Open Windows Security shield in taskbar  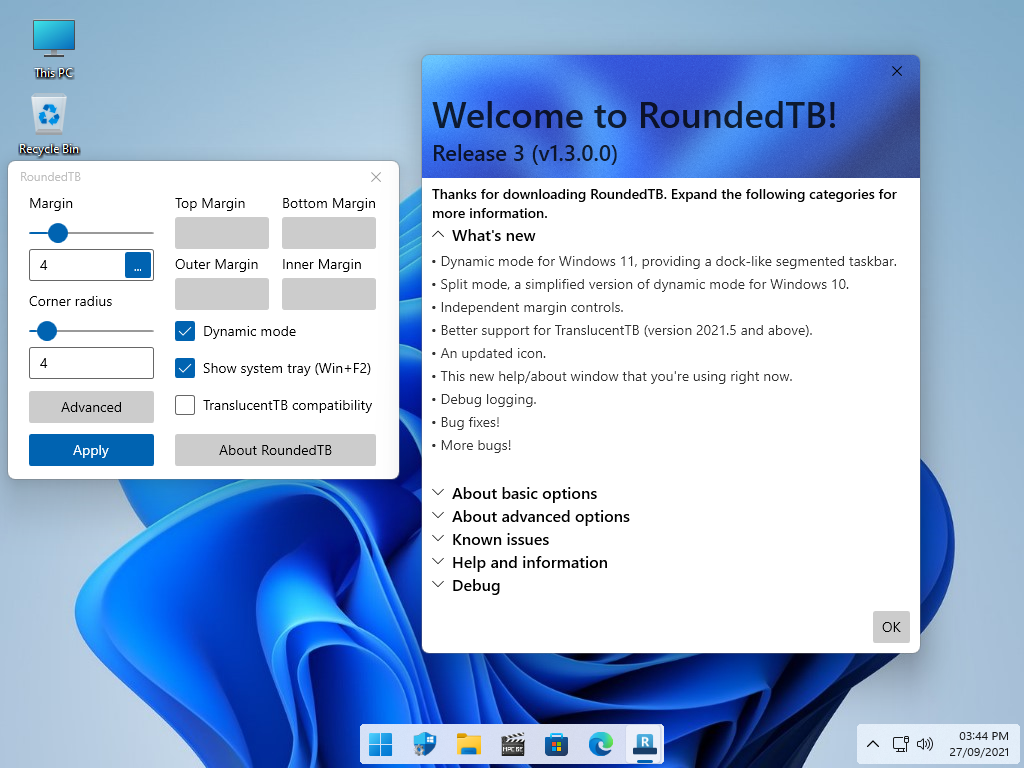pos(424,744)
